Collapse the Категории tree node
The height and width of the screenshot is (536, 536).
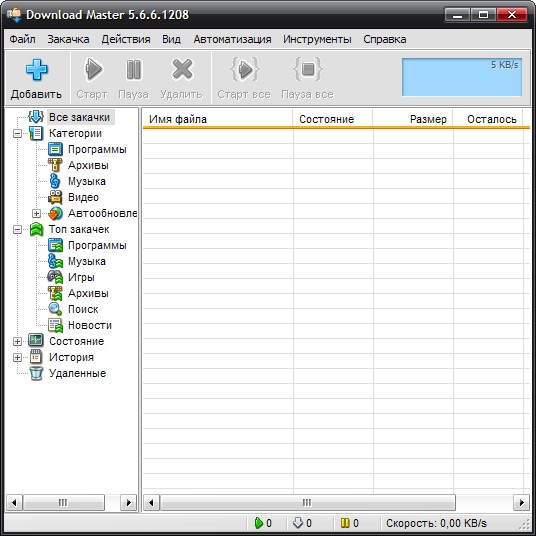[17, 133]
